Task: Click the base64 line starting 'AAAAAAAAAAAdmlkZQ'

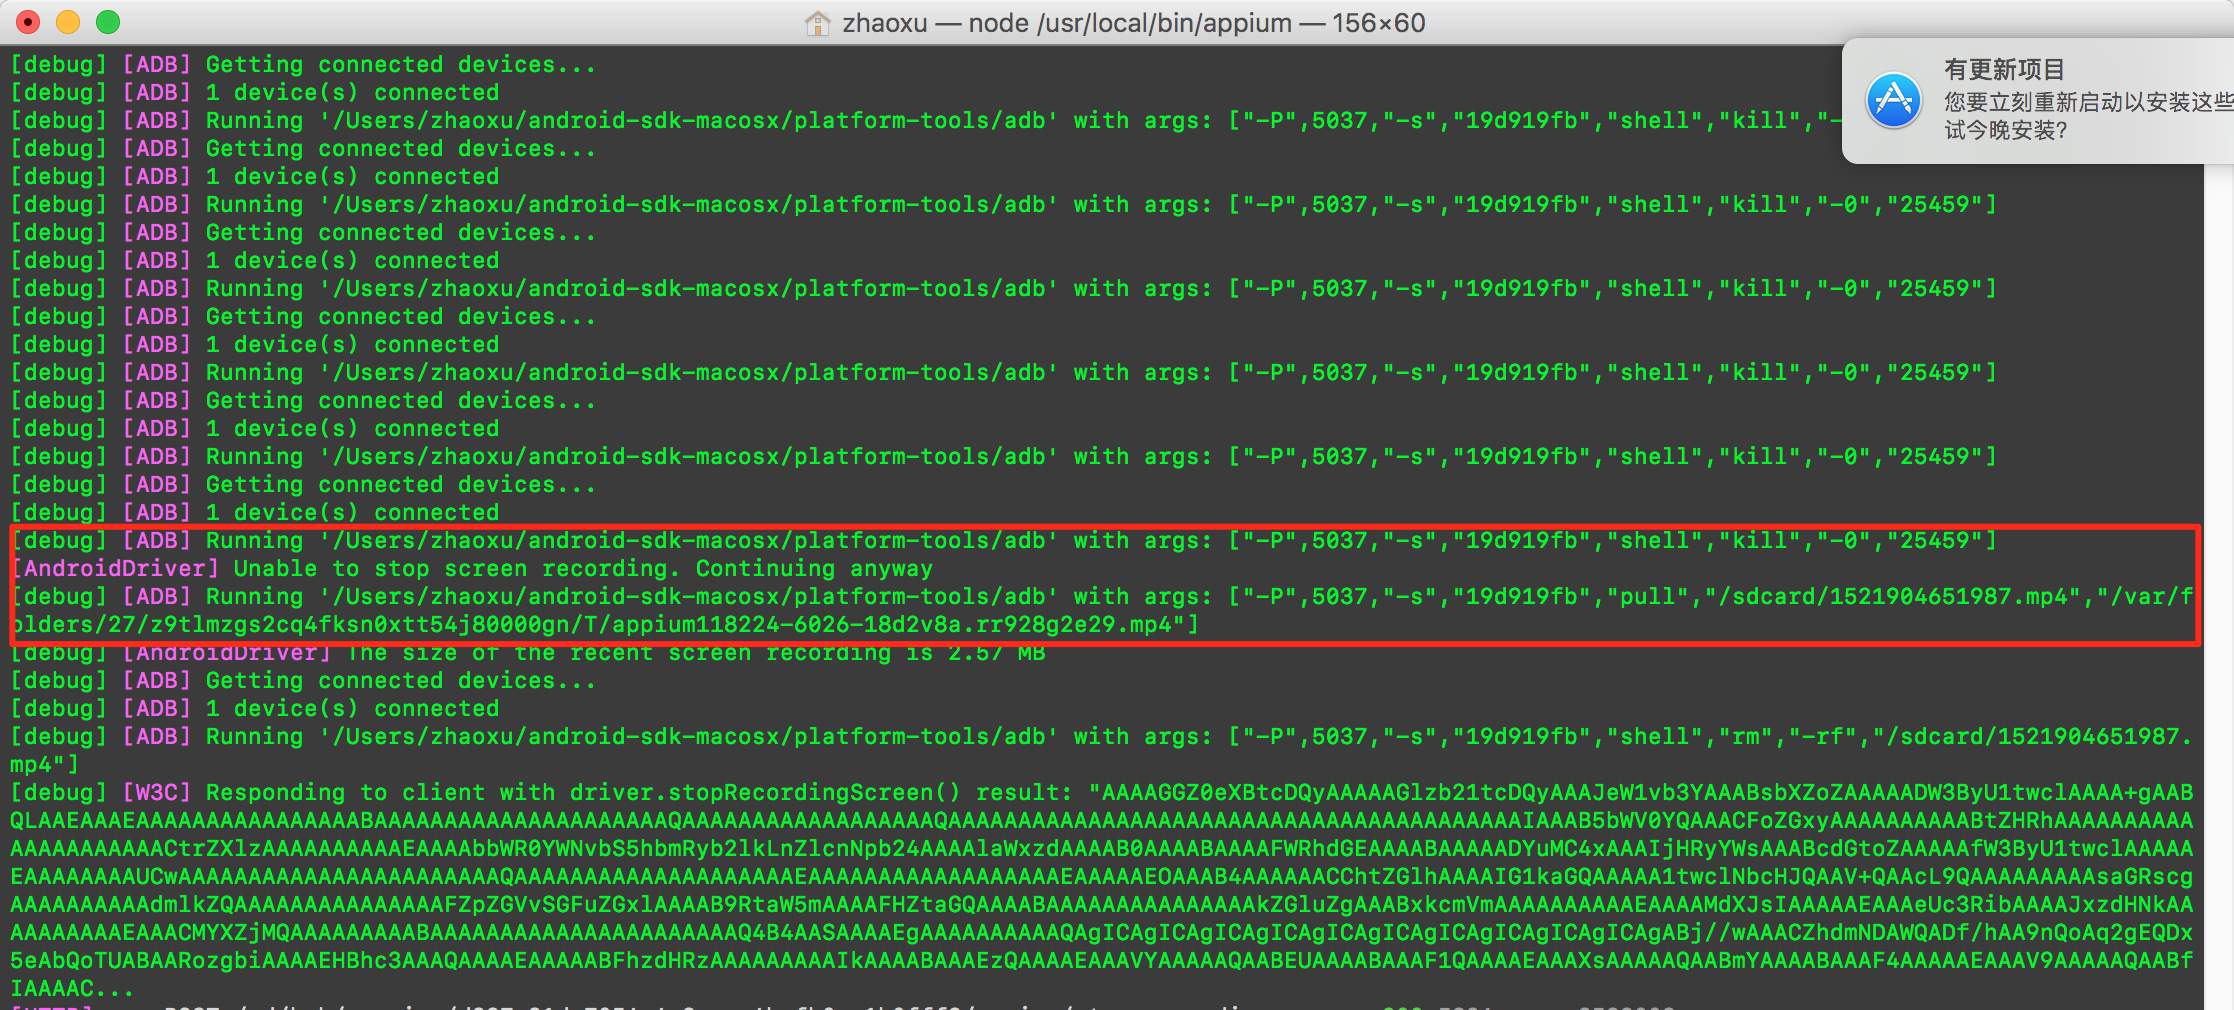Action: (x=1102, y=904)
